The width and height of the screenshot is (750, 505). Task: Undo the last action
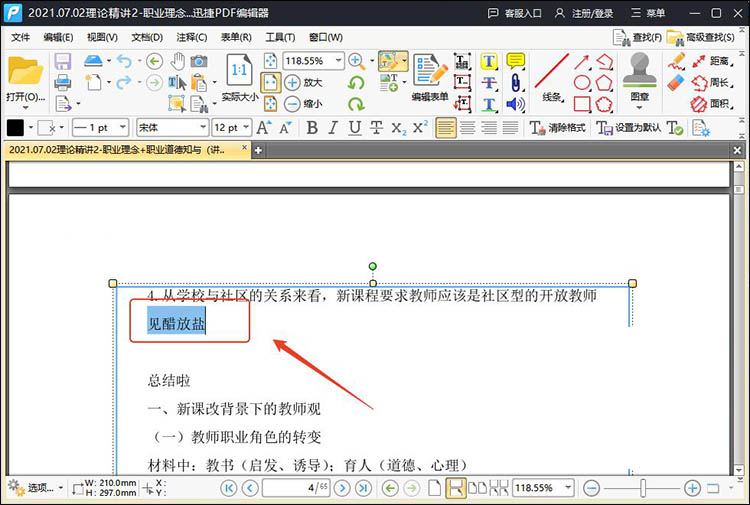coord(124,61)
